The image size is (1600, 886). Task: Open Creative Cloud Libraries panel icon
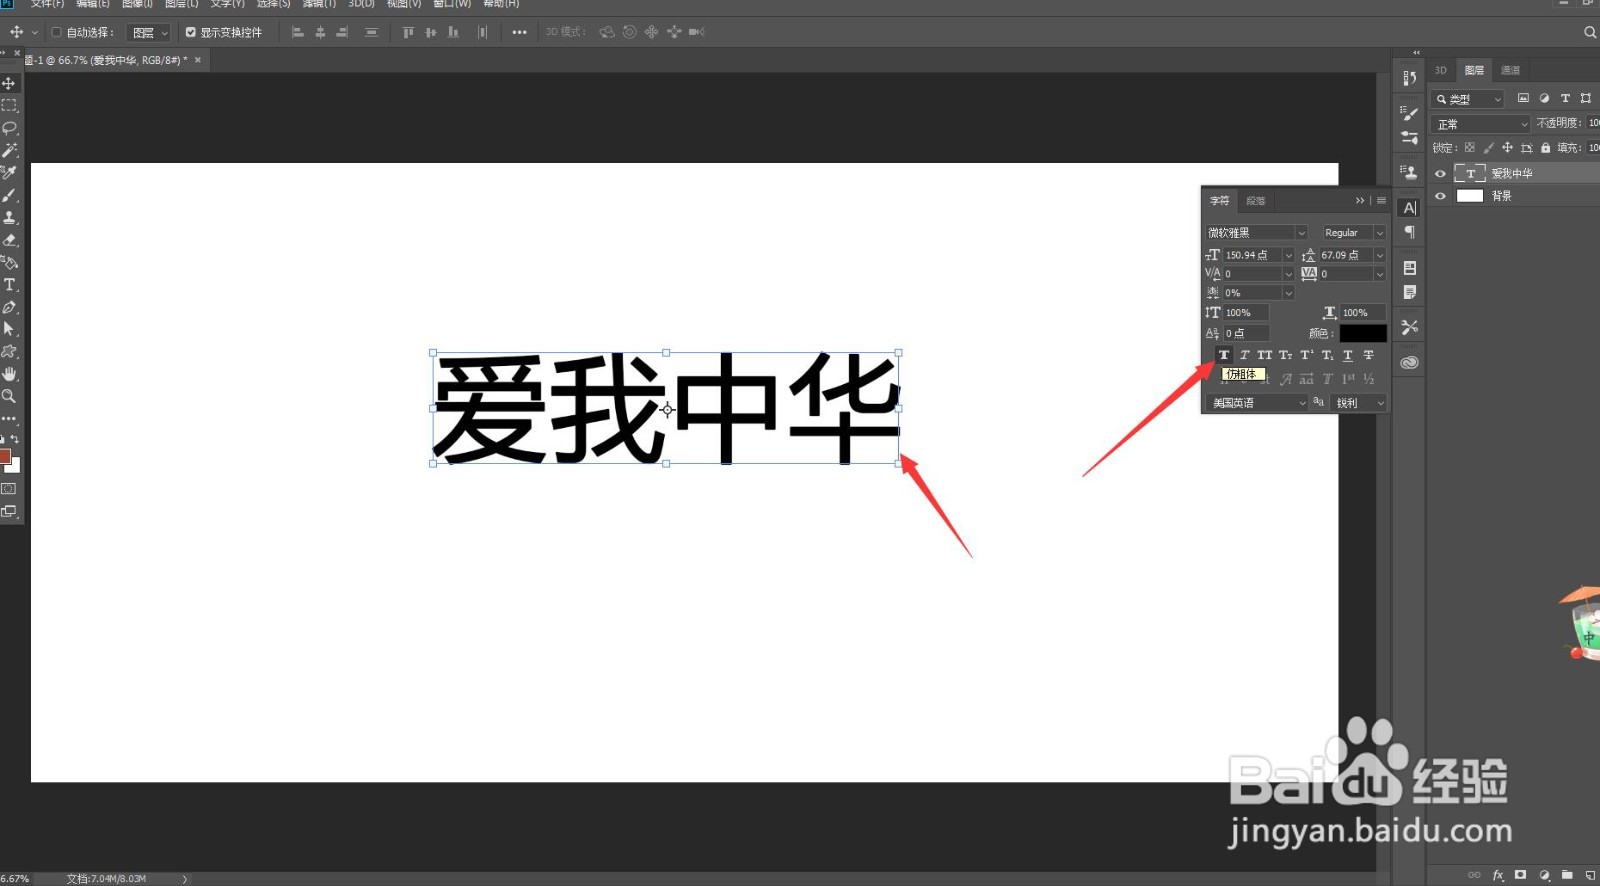(x=1409, y=362)
